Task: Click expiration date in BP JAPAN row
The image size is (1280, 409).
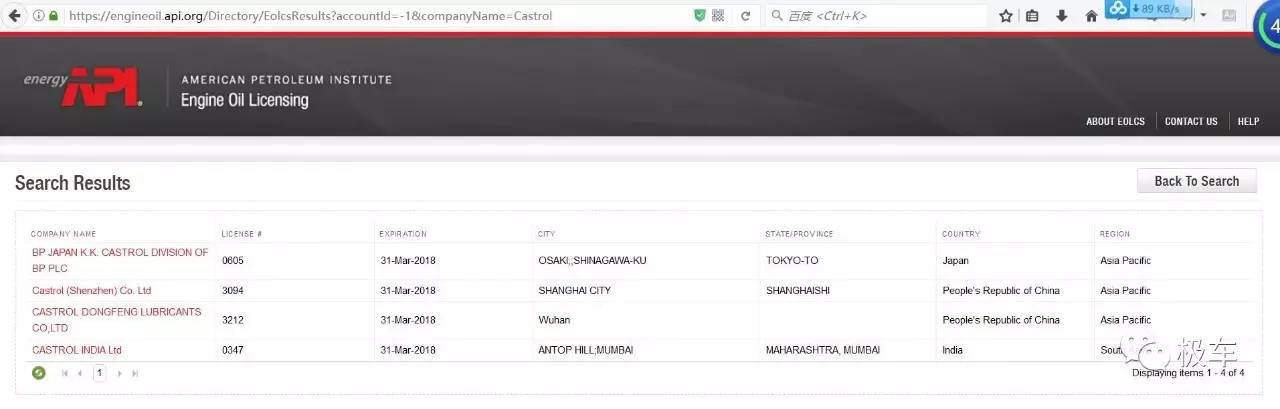Action: pos(407,261)
